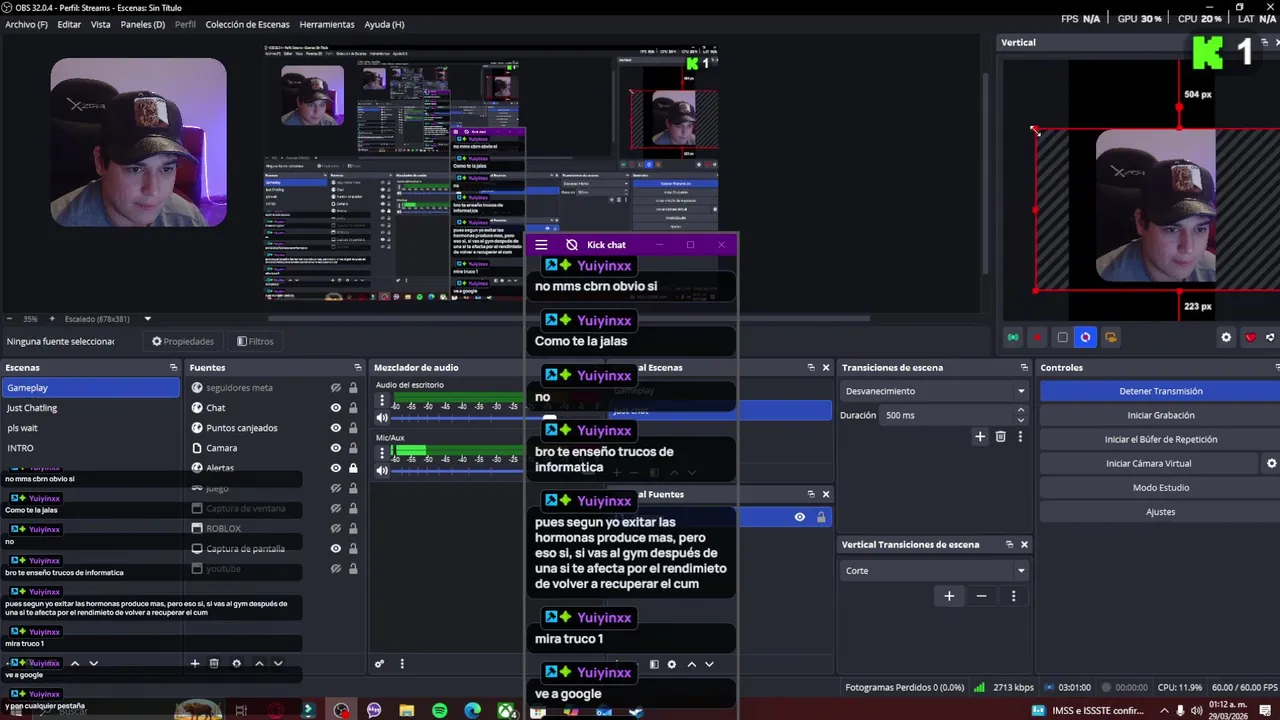Open Colección de Escenas menu
Image resolution: width=1280 pixels, height=720 pixels.
click(247, 24)
